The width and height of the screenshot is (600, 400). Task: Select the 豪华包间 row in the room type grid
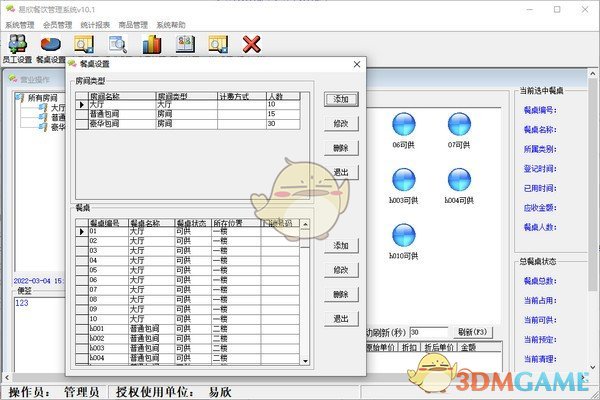click(x=188, y=124)
